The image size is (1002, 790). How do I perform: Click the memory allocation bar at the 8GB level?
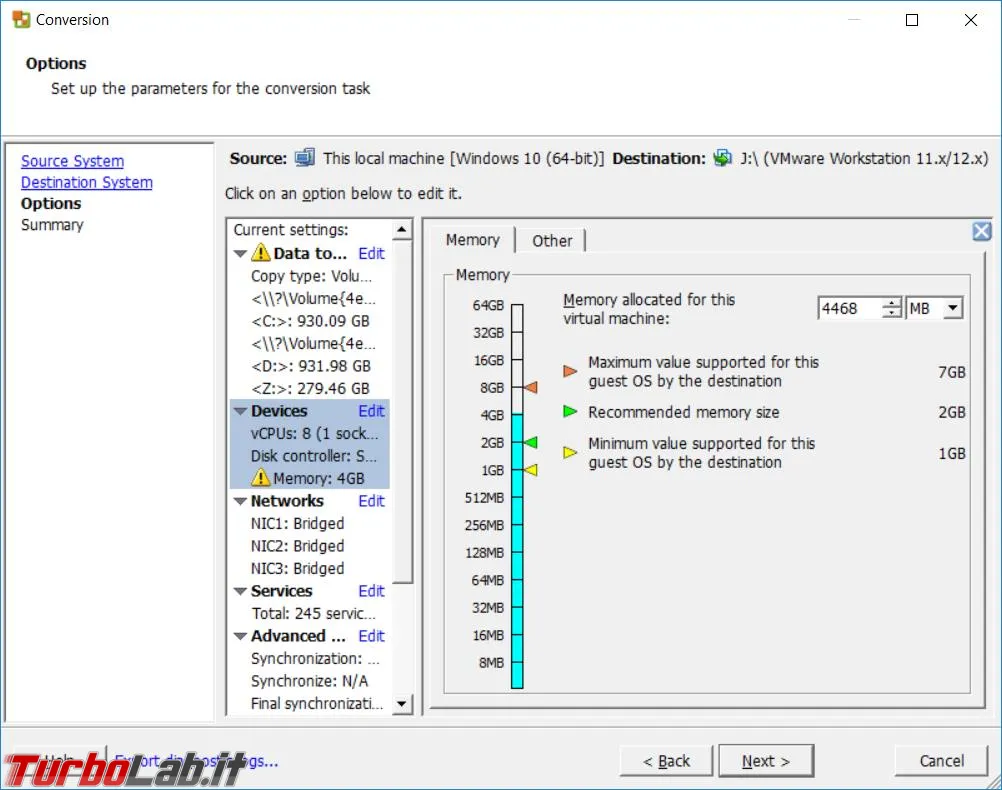pos(517,387)
